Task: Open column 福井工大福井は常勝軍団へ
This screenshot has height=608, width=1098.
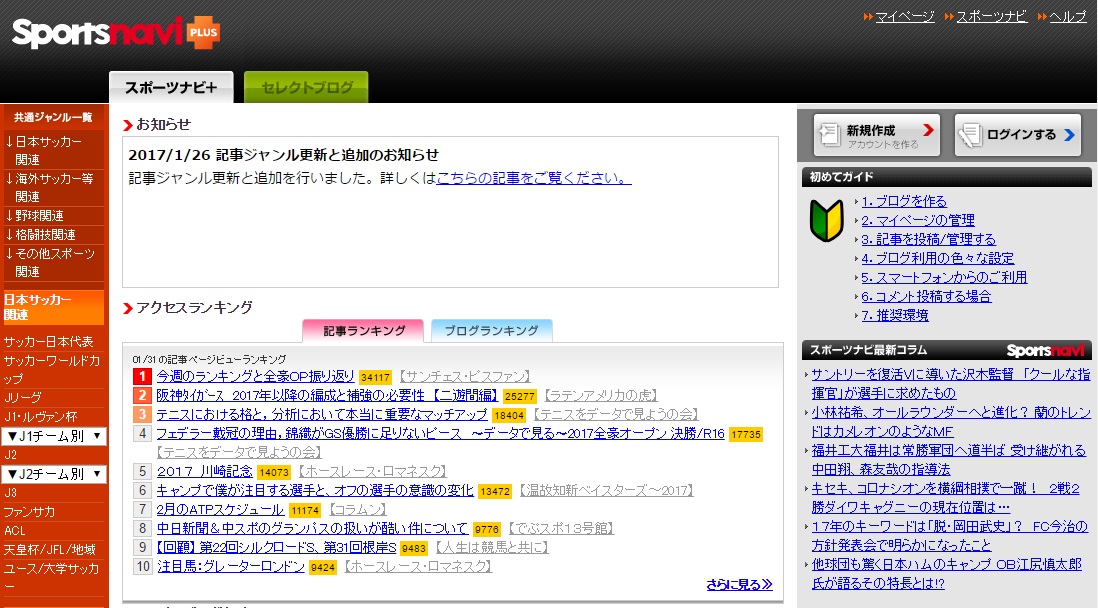Action: pyautogui.click(x=948, y=460)
